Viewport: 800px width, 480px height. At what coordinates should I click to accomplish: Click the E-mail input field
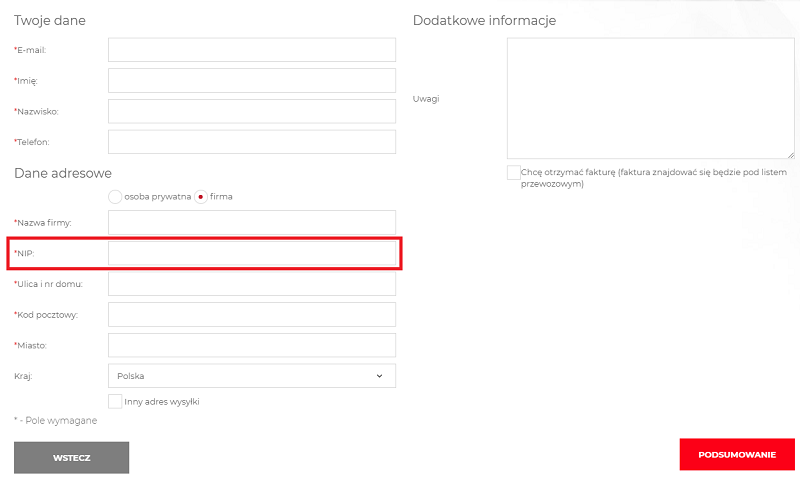[x=251, y=50]
